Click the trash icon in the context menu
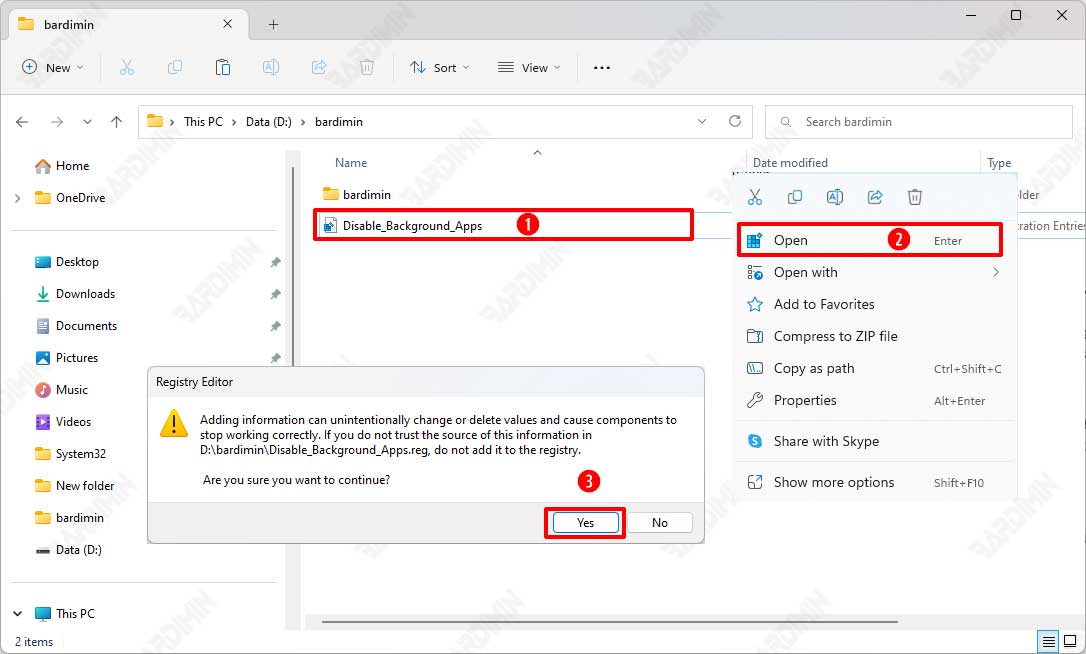This screenshot has width=1086, height=654. 915,197
